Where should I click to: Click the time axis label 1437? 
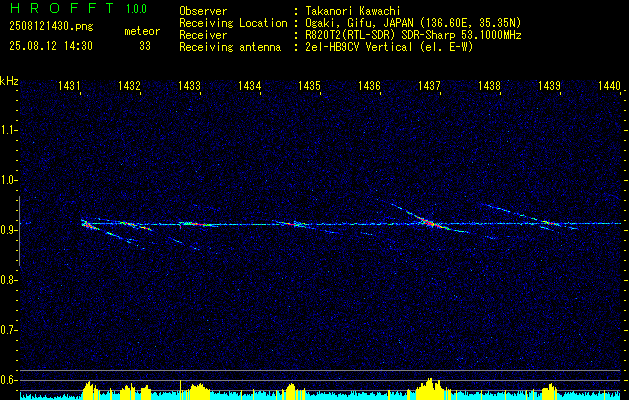coord(429,85)
